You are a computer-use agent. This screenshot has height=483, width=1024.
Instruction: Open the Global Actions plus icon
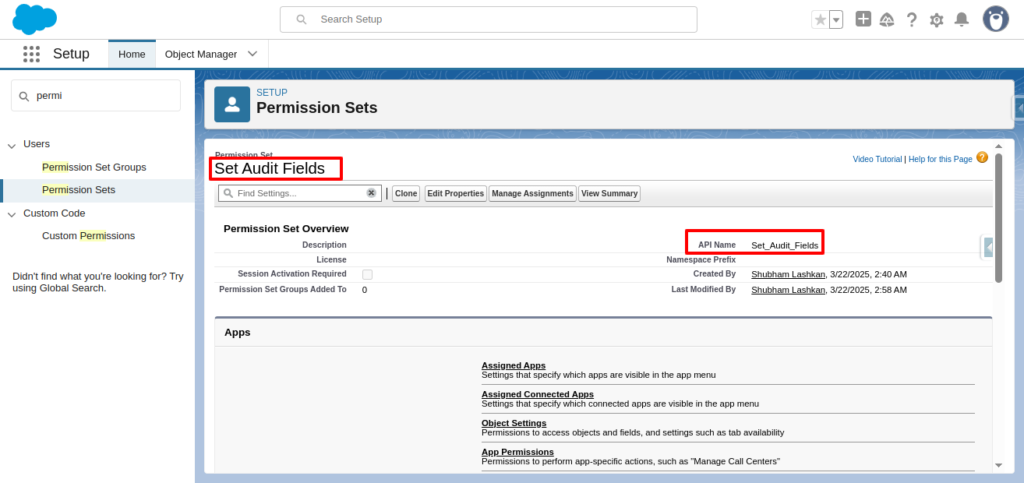pos(863,19)
